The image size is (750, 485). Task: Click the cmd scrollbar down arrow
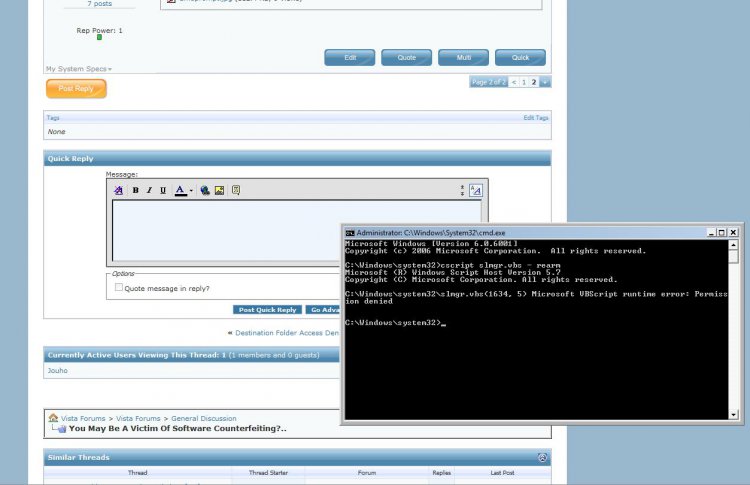733,415
